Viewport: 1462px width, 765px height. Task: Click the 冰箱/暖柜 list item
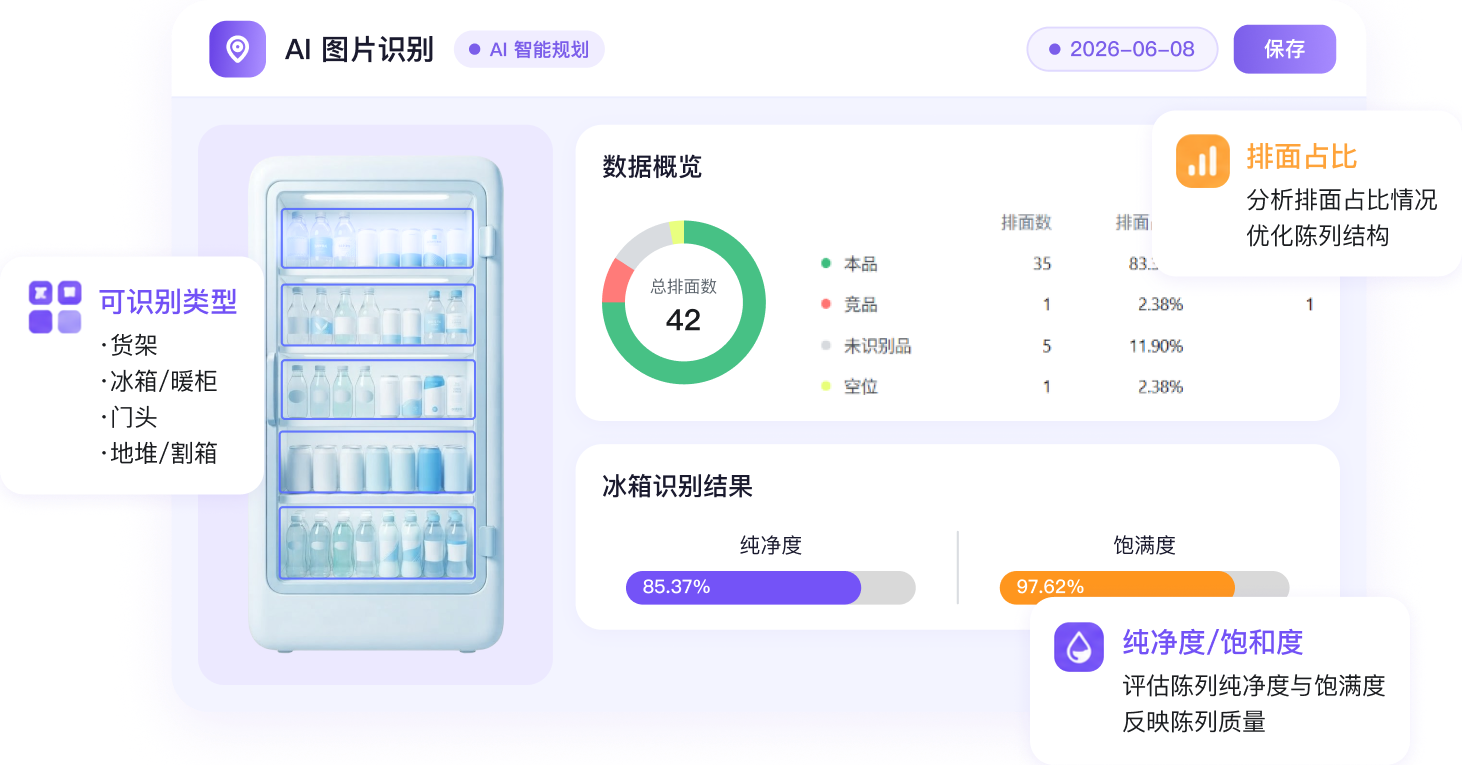(159, 381)
